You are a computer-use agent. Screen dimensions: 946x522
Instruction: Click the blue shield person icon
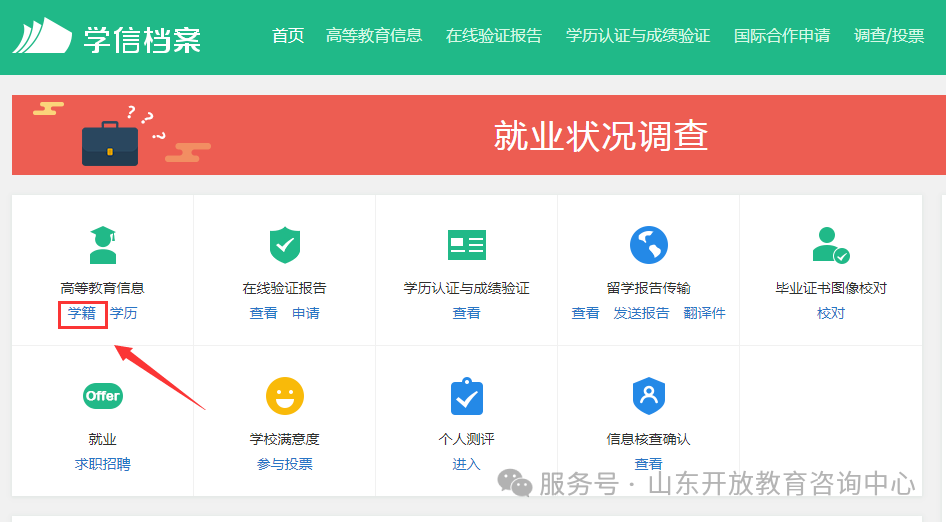649,396
